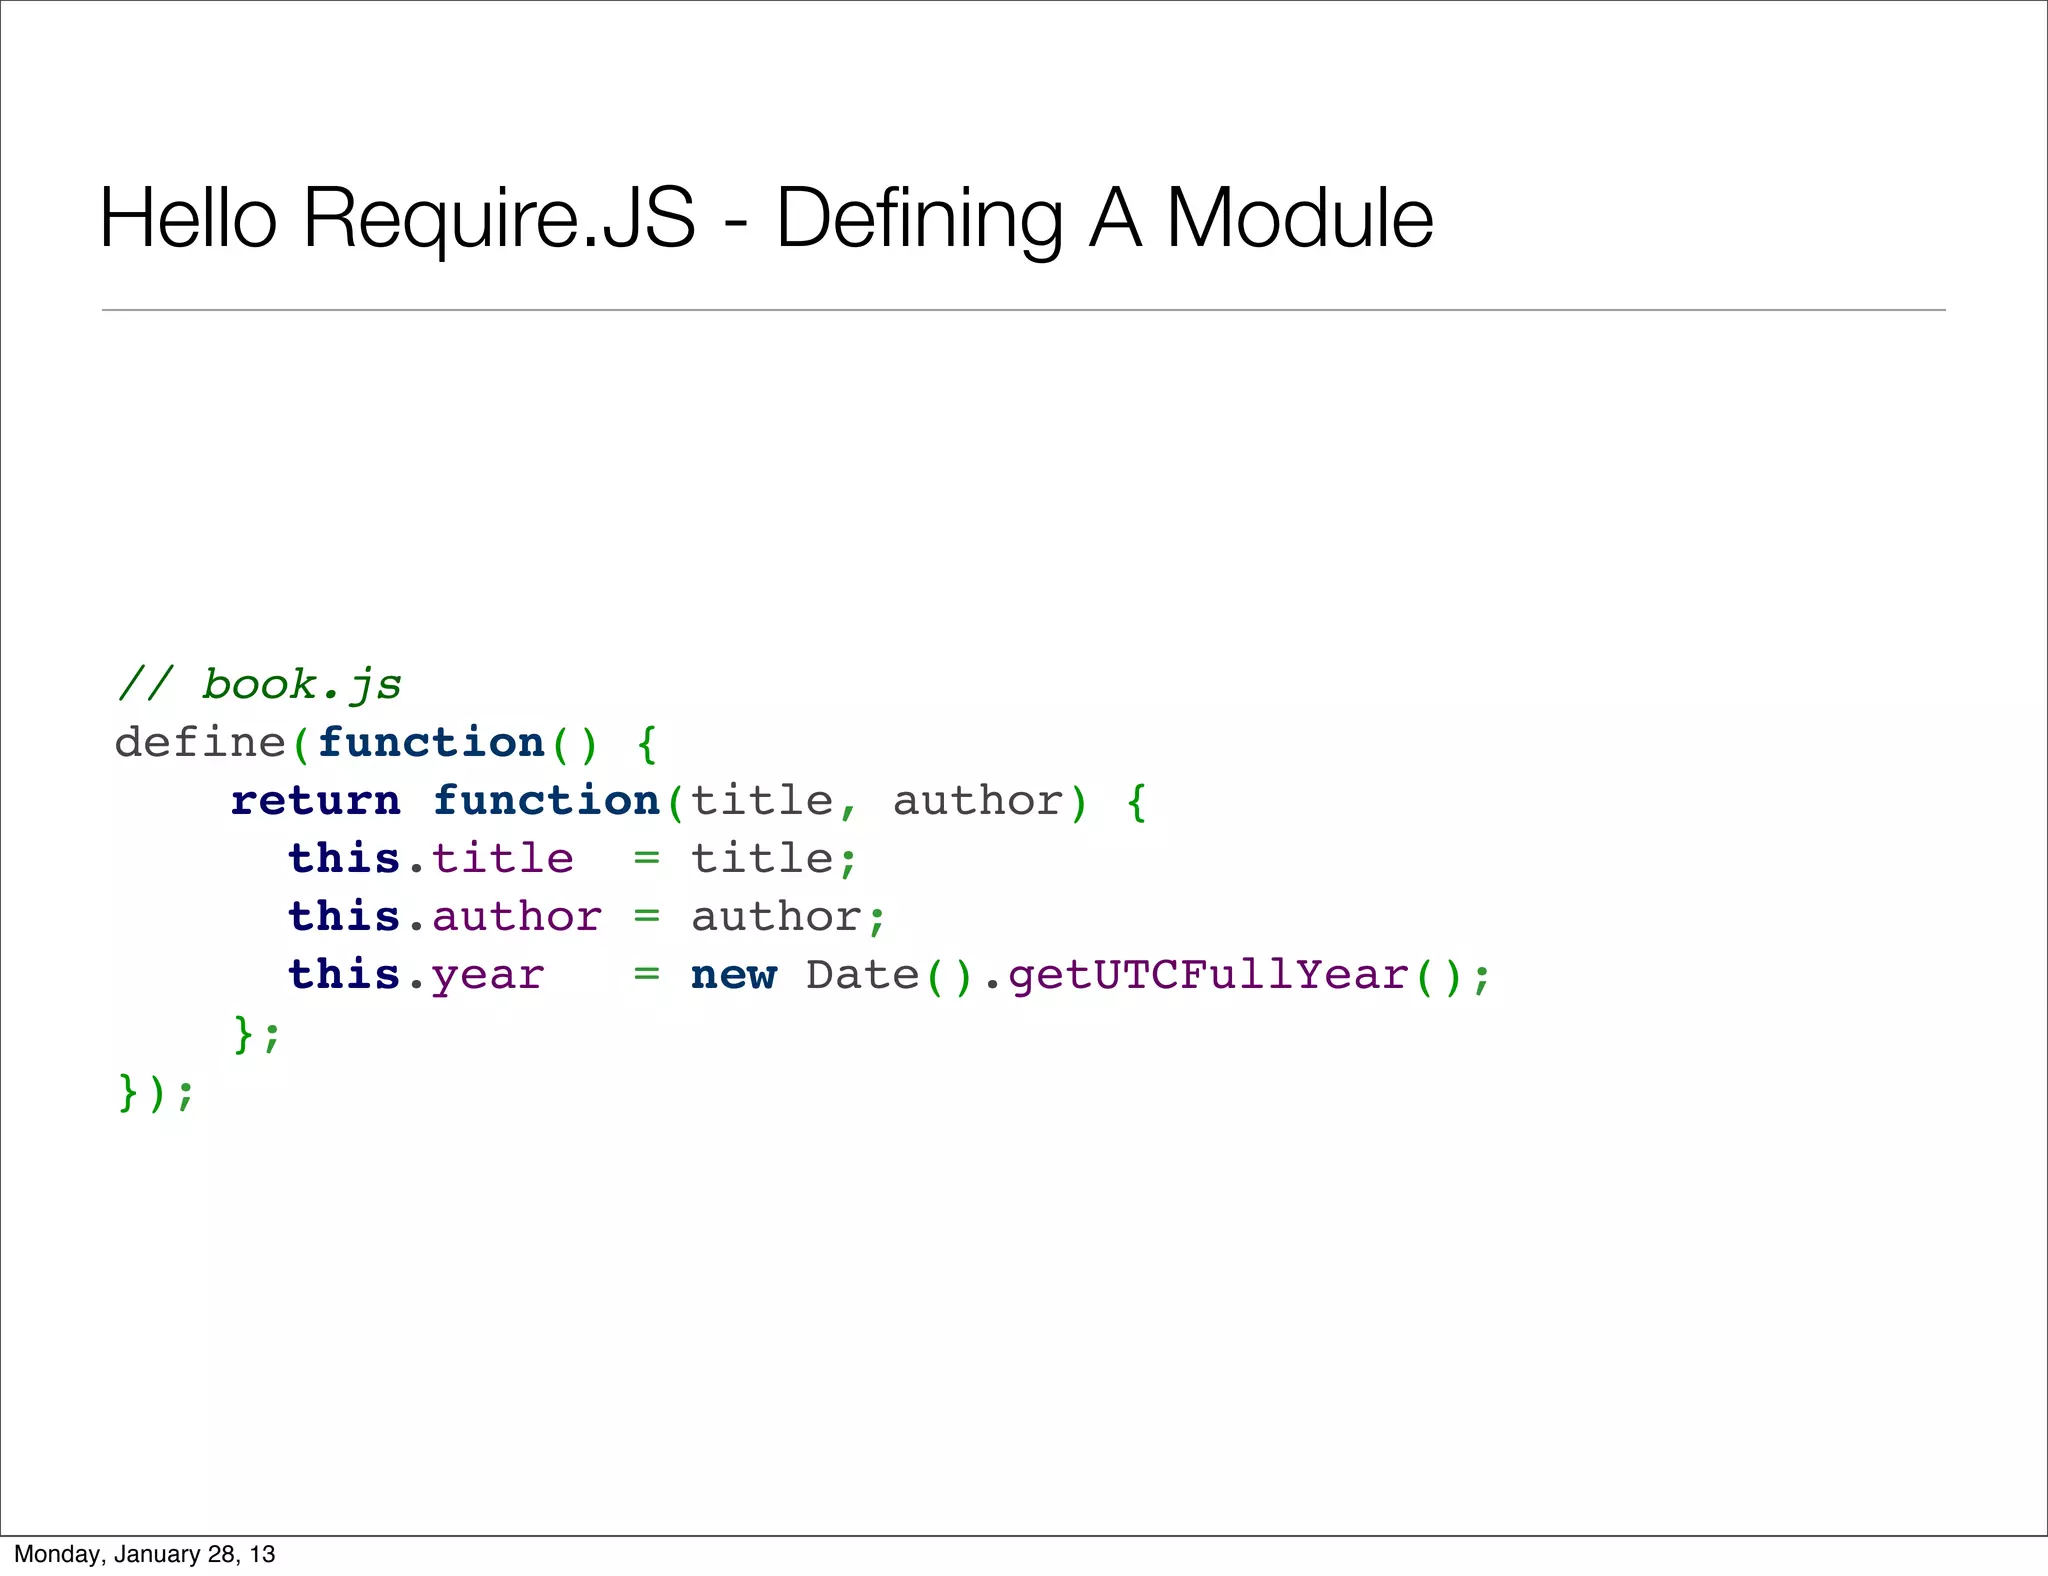Click the '// book.js' comment line

[x=259, y=685]
